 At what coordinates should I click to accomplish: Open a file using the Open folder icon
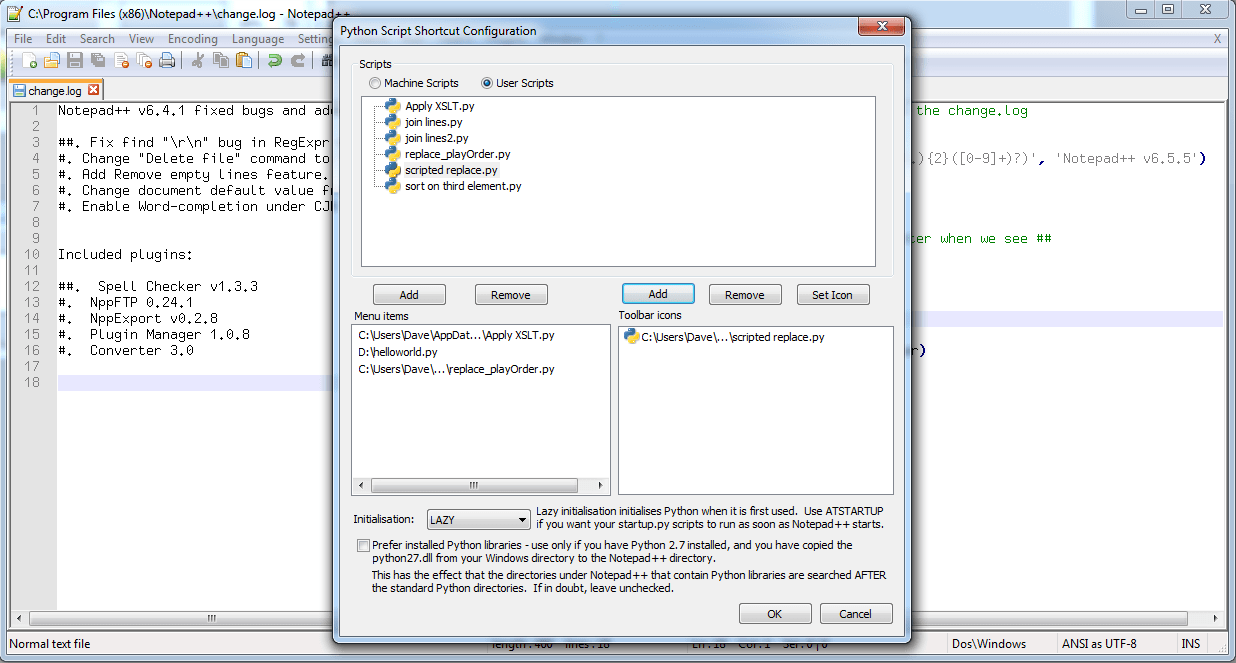52,60
